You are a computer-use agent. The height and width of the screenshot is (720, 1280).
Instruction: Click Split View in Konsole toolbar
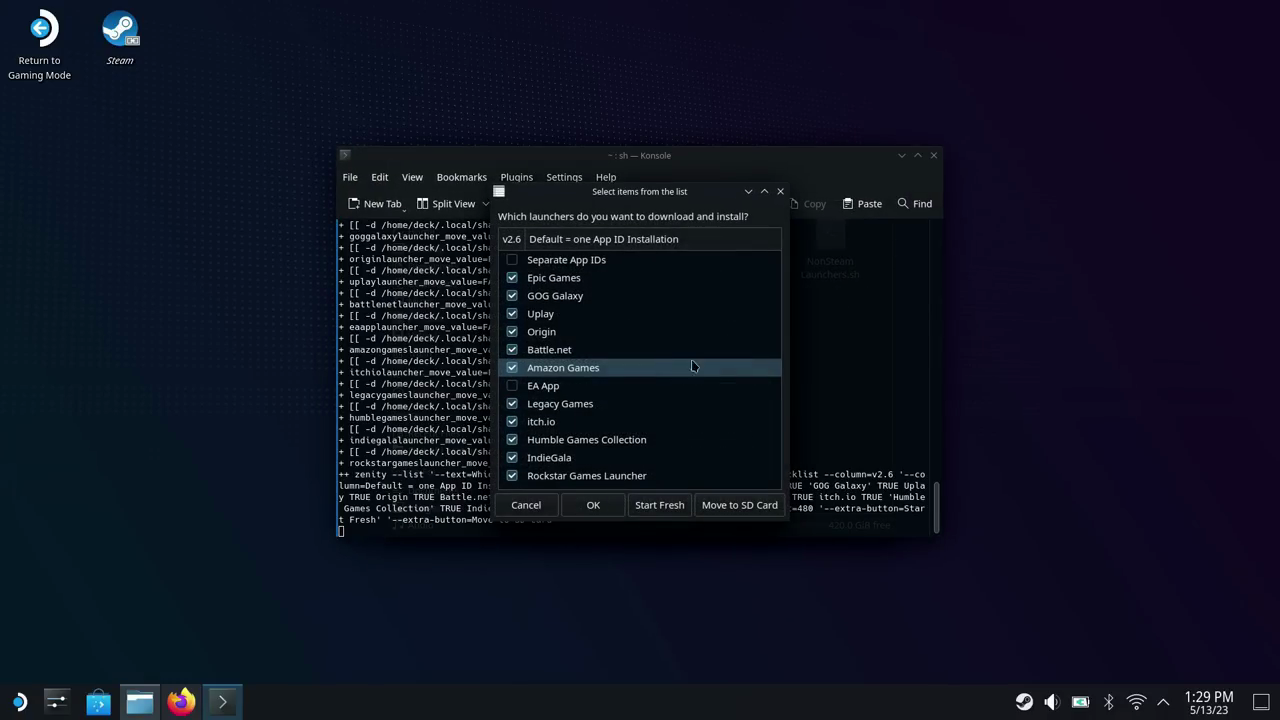(x=446, y=204)
